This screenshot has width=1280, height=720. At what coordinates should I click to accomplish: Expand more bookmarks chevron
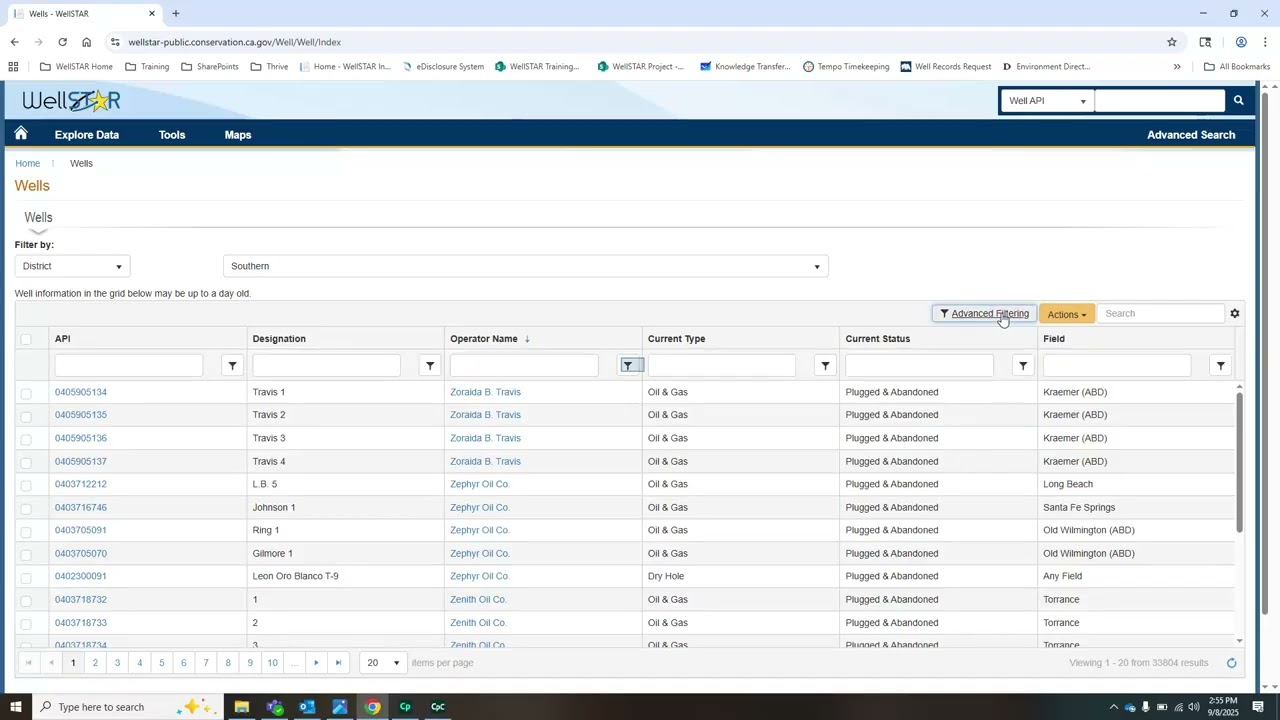1177,67
